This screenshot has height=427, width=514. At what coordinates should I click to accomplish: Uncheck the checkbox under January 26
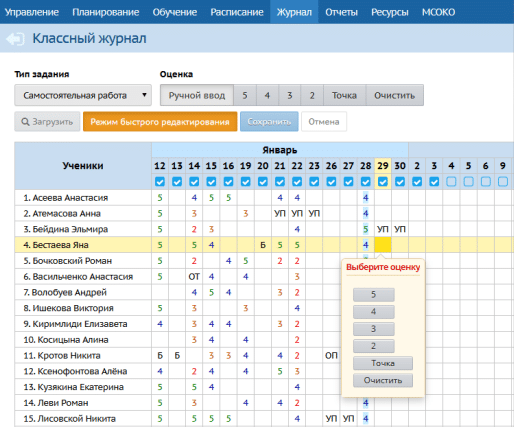331,182
